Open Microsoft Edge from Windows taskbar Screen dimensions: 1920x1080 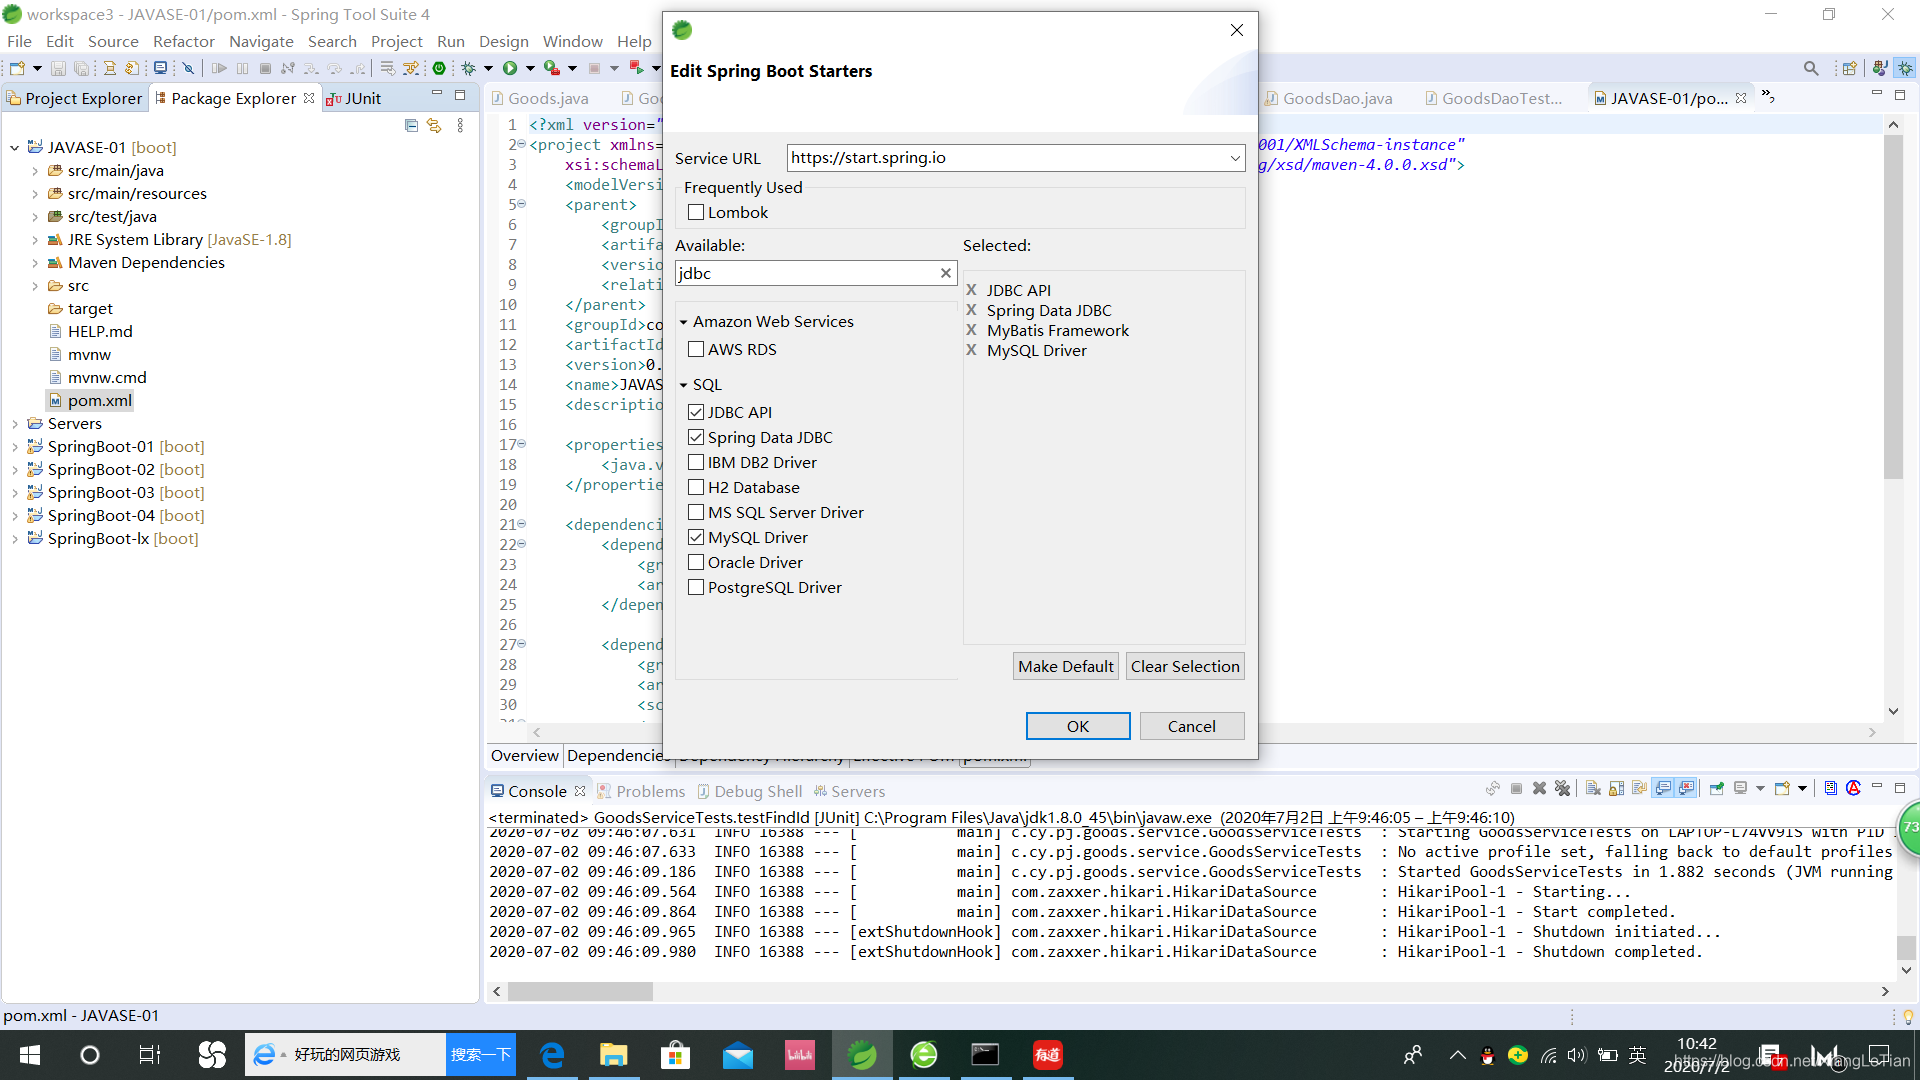click(x=552, y=1055)
